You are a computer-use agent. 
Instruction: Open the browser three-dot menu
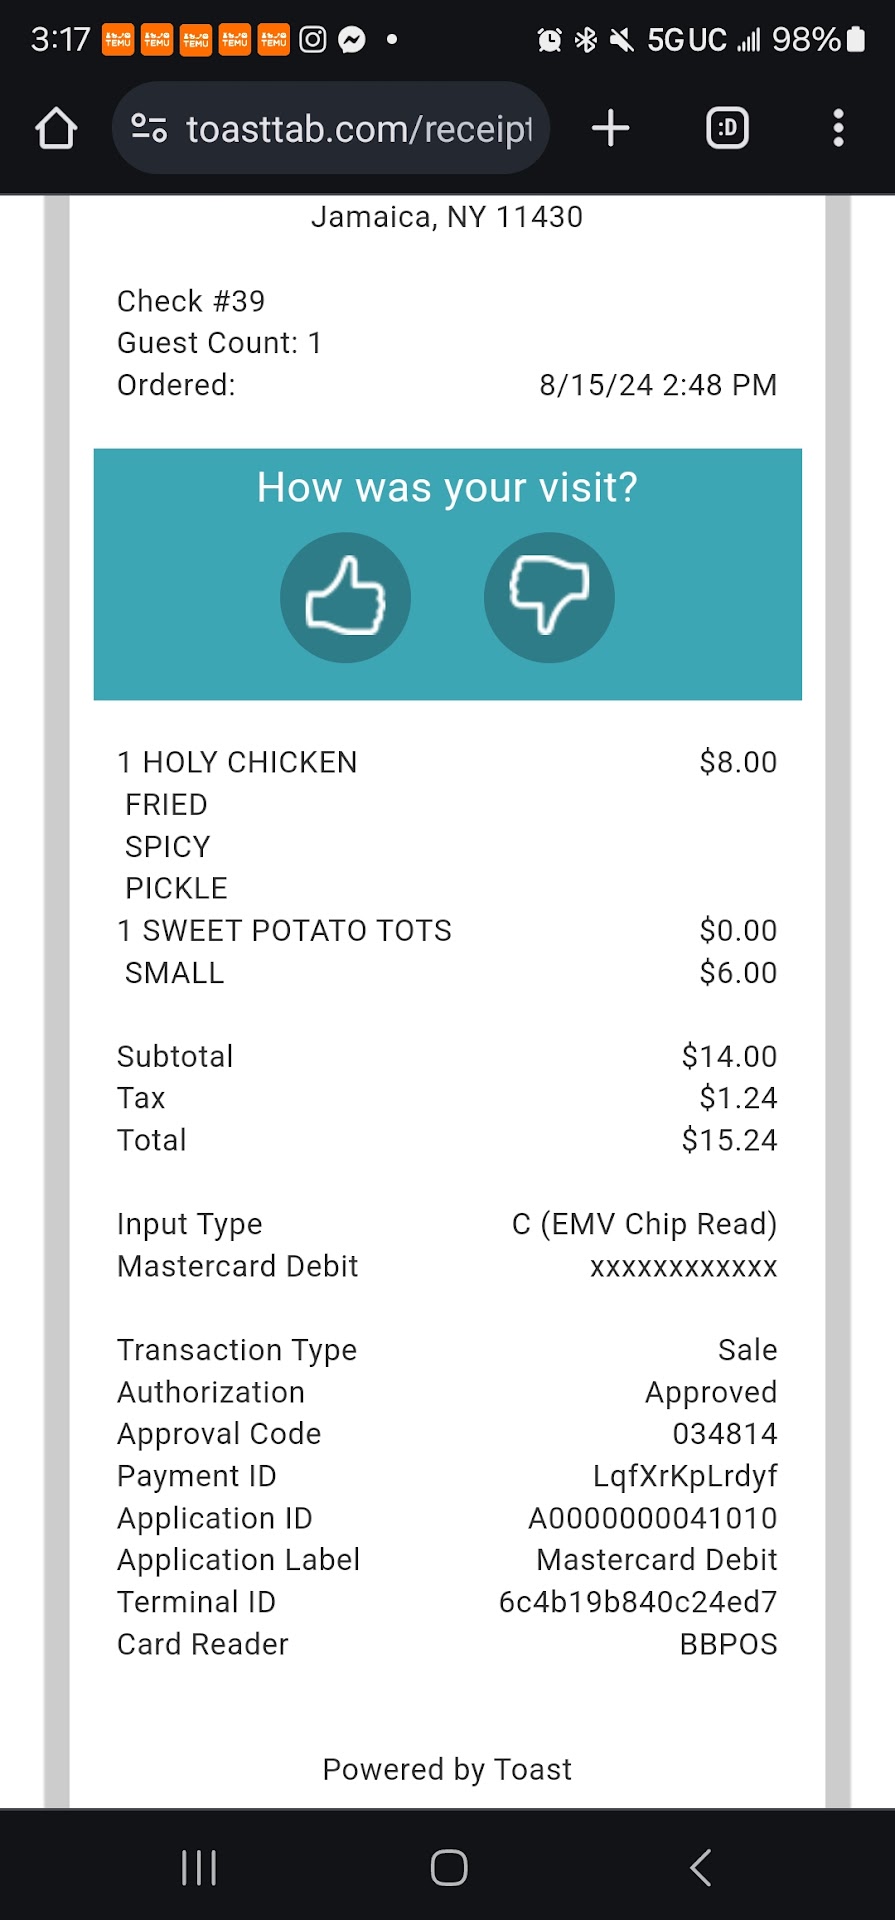pyautogui.click(x=838, y=128)
